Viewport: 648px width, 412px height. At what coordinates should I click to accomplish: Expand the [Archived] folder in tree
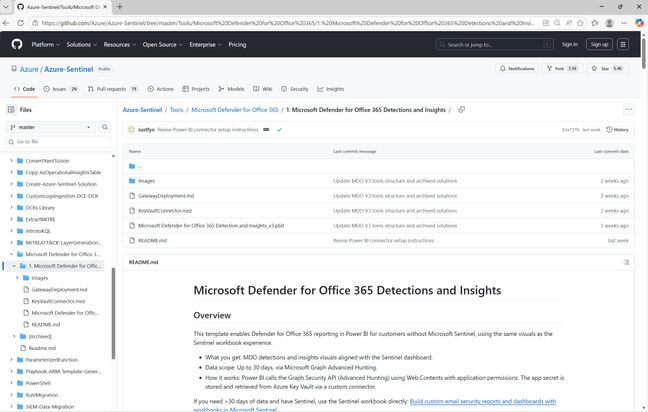pos(14,336)
